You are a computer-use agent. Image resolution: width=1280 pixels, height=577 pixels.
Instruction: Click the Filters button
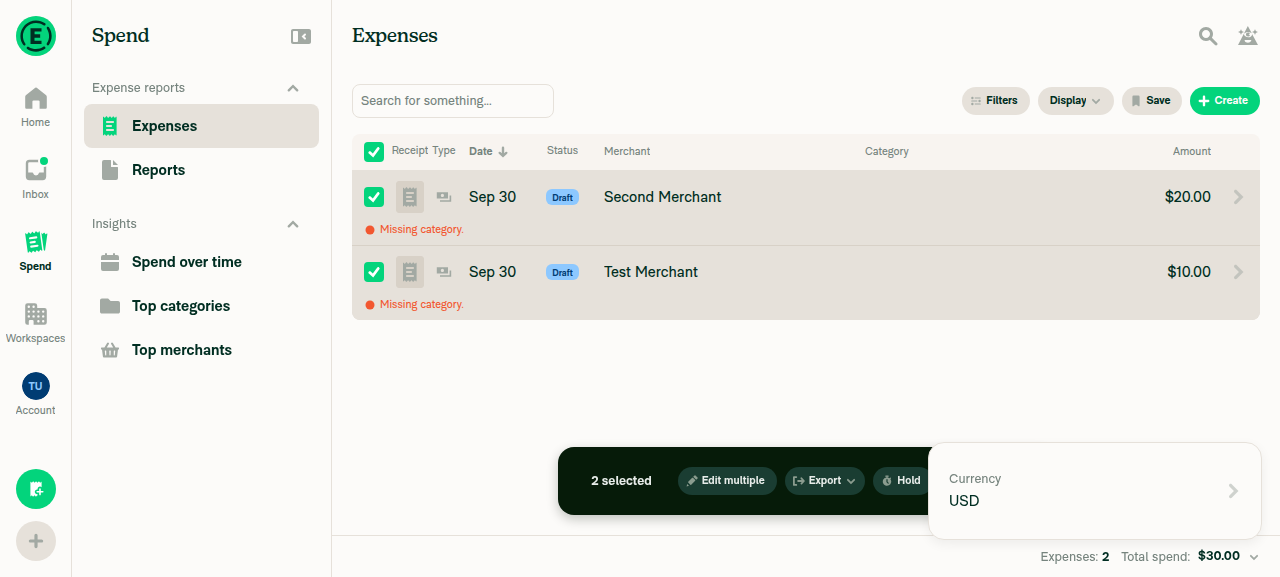(x=995, y=101)
